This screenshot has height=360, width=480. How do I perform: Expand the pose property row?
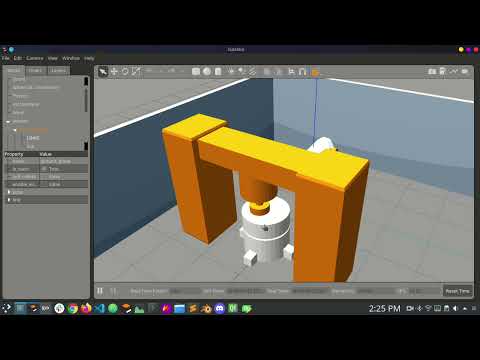[9, 192]
